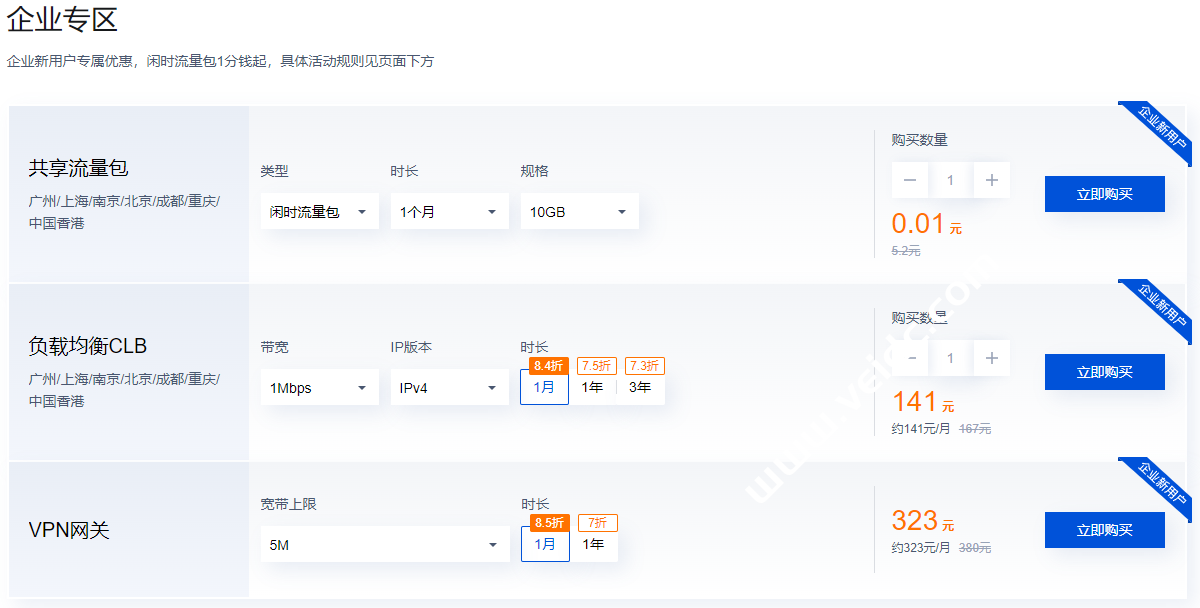
Task: Click the 141元 price text
Action: tap(923, 402)
